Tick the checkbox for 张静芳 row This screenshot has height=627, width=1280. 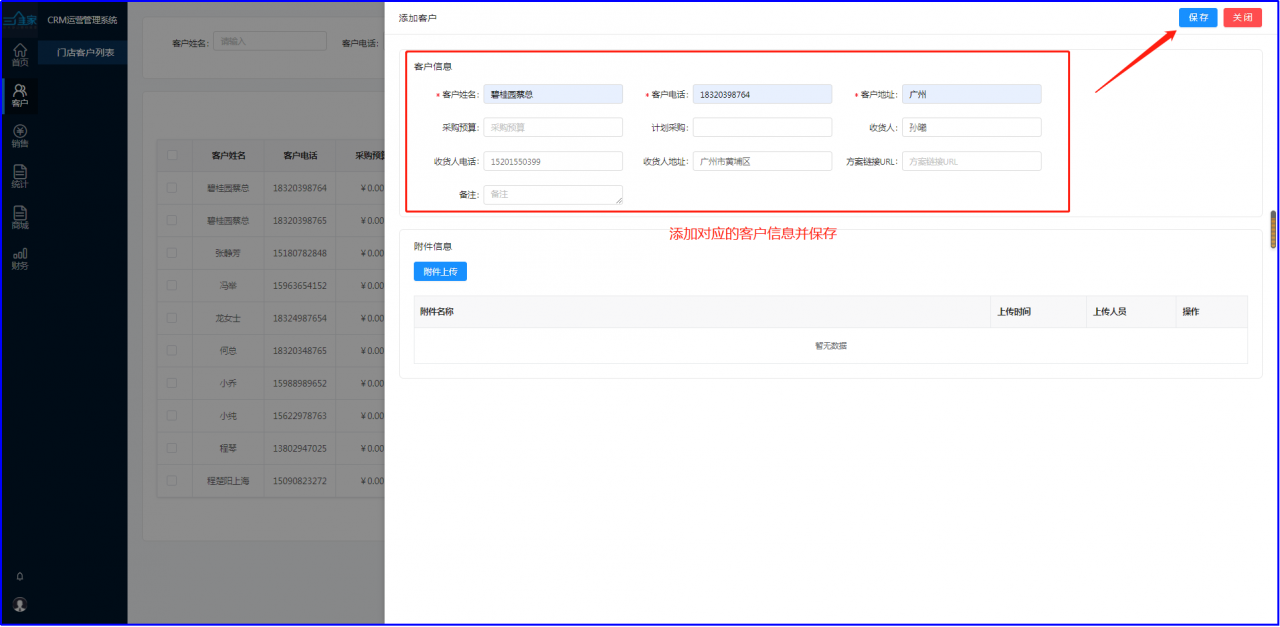coord(172,253)
